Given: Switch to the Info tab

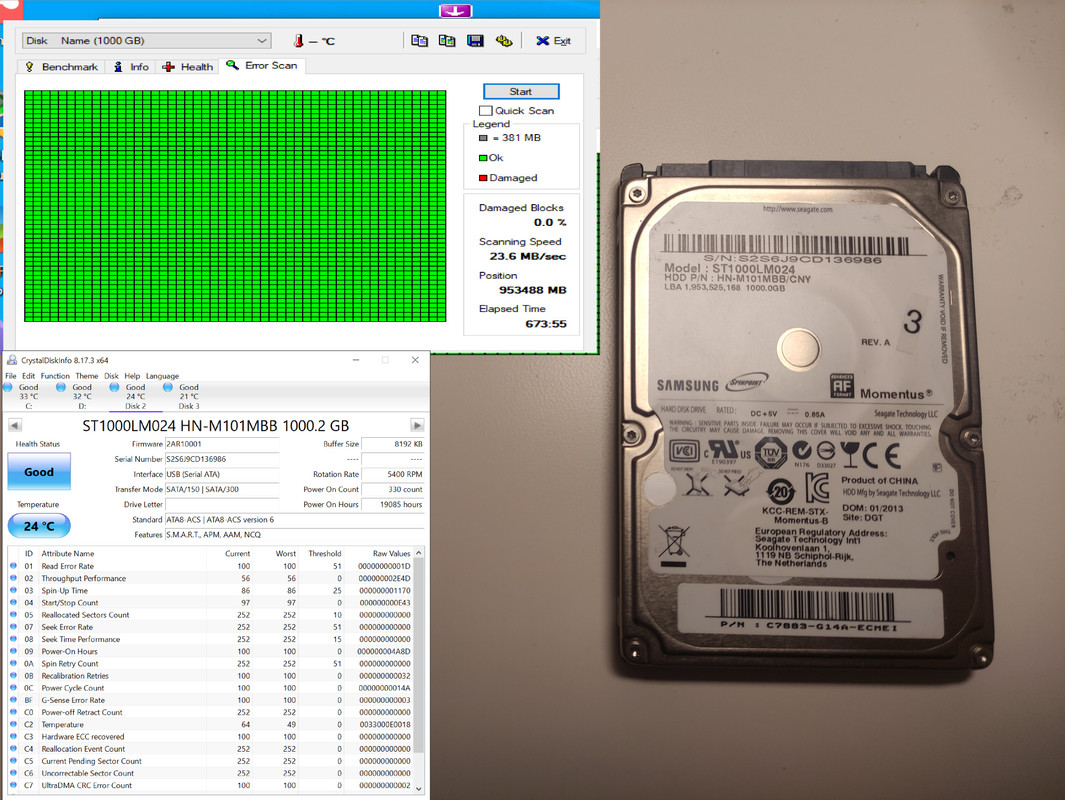Looking at the screenshot, I should click(x=132, y=67).
